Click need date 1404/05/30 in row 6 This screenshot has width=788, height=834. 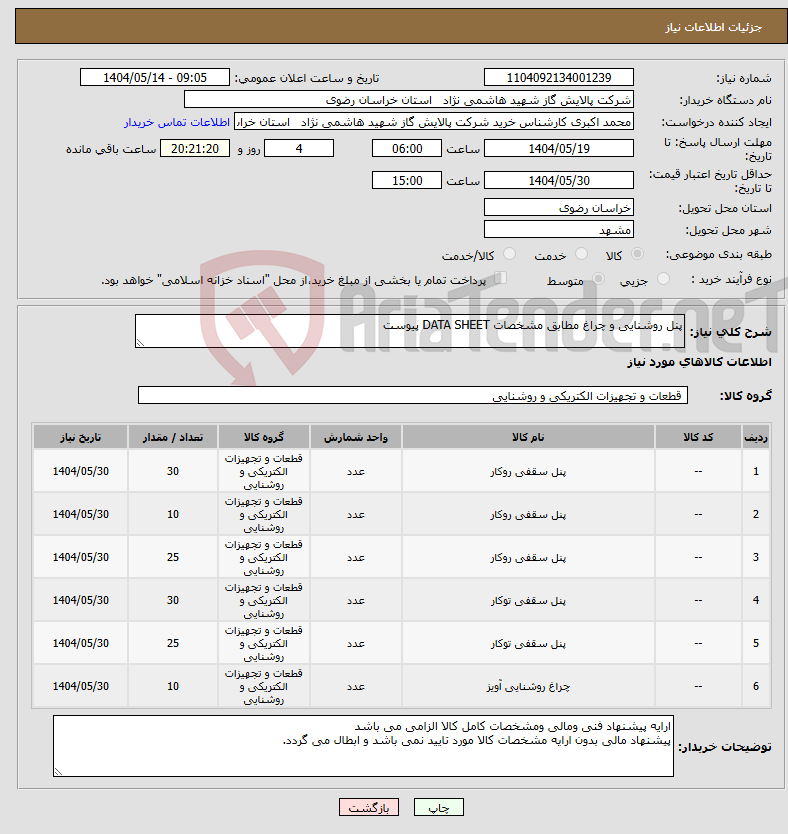[81, 687]
